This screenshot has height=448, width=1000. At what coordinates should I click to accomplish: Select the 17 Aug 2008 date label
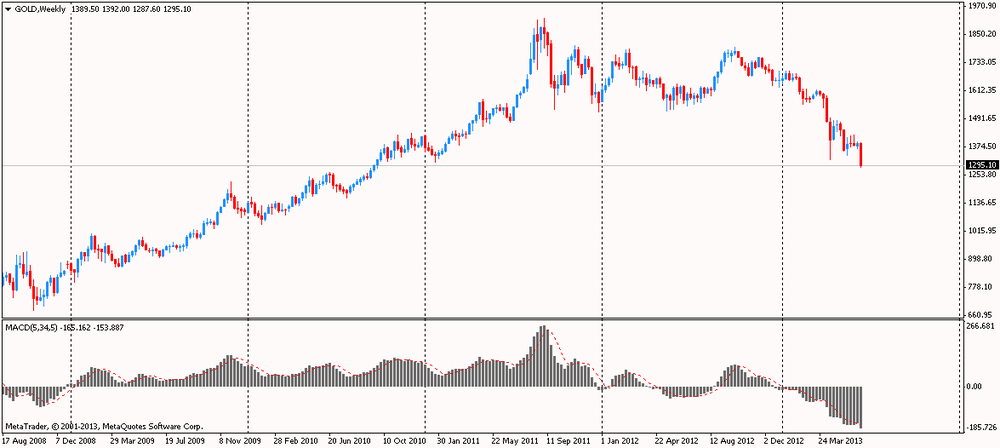click(x=26, y=440)
